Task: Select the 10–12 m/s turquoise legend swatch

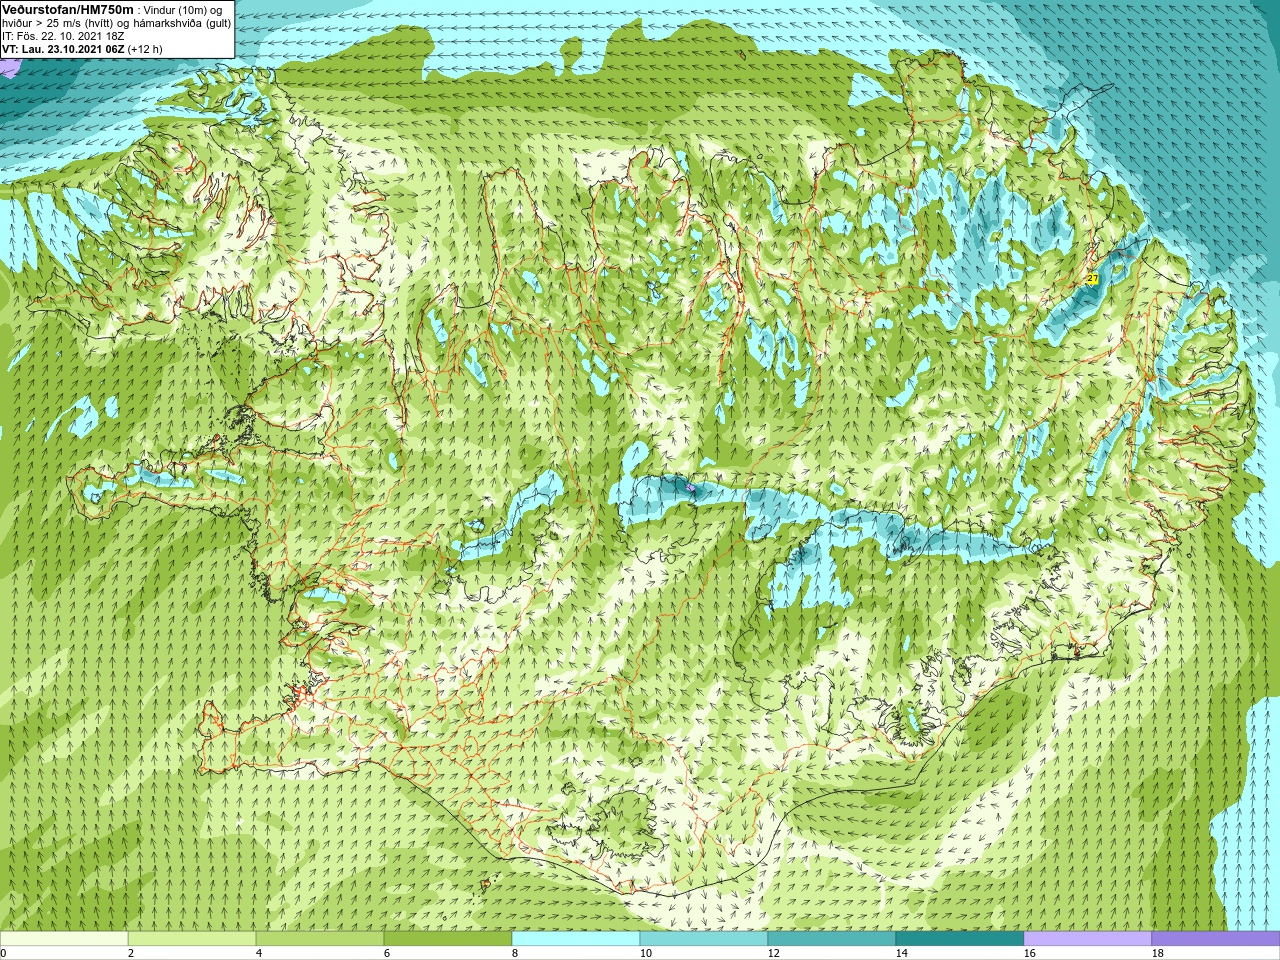Action: (x=704, y=939)
